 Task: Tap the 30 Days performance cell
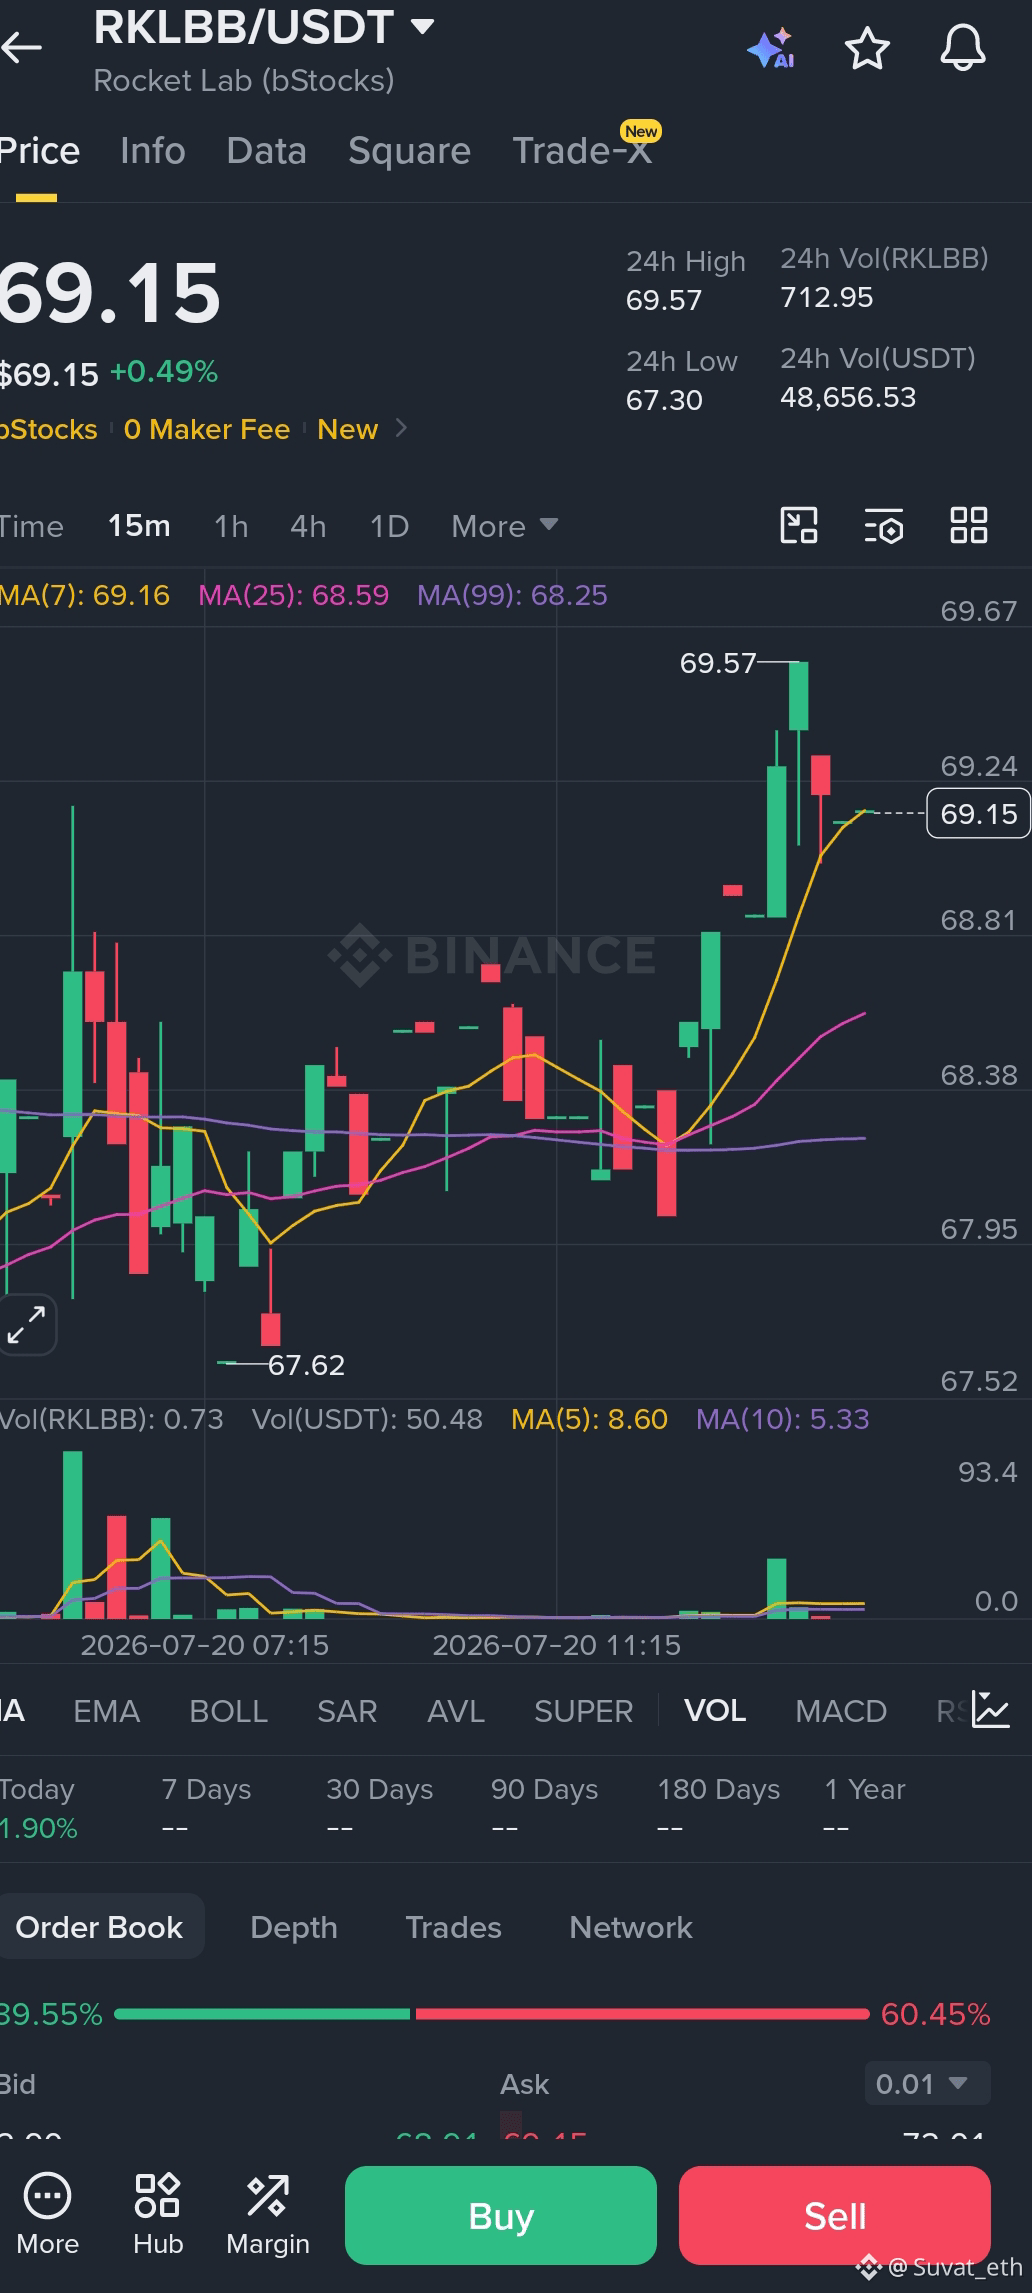pos(379,1808)
